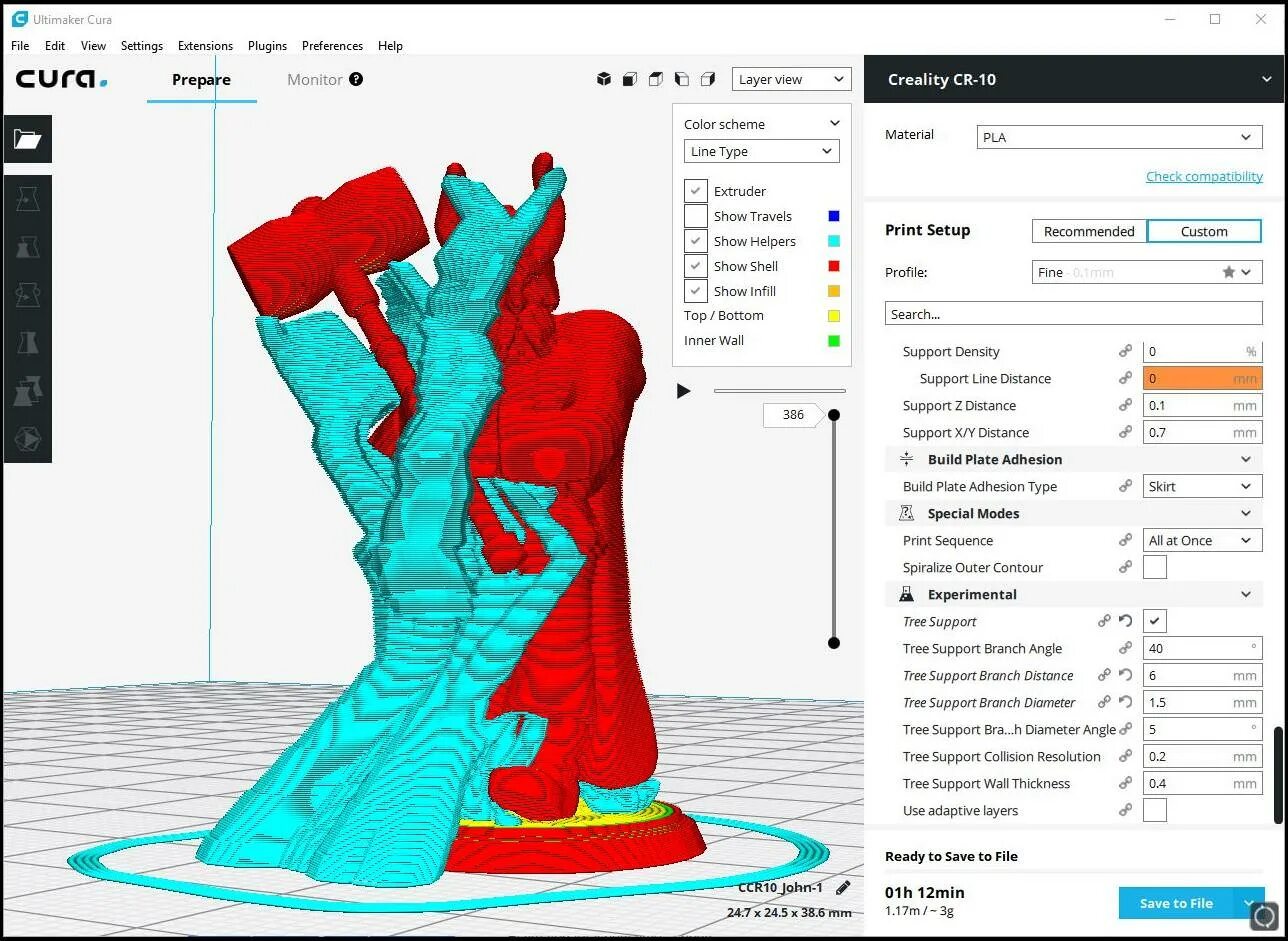Click the Check compatibility link

1204,176
